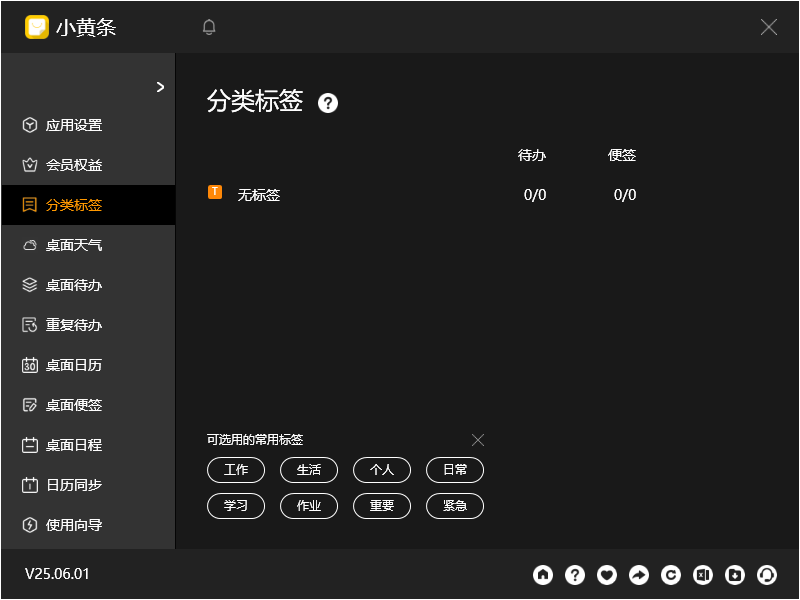Image resolution: width=800 pixels, height=600 pixels.
Task: Dismiss the 常用标签 panel with the X
Action: tap(478, 440)
